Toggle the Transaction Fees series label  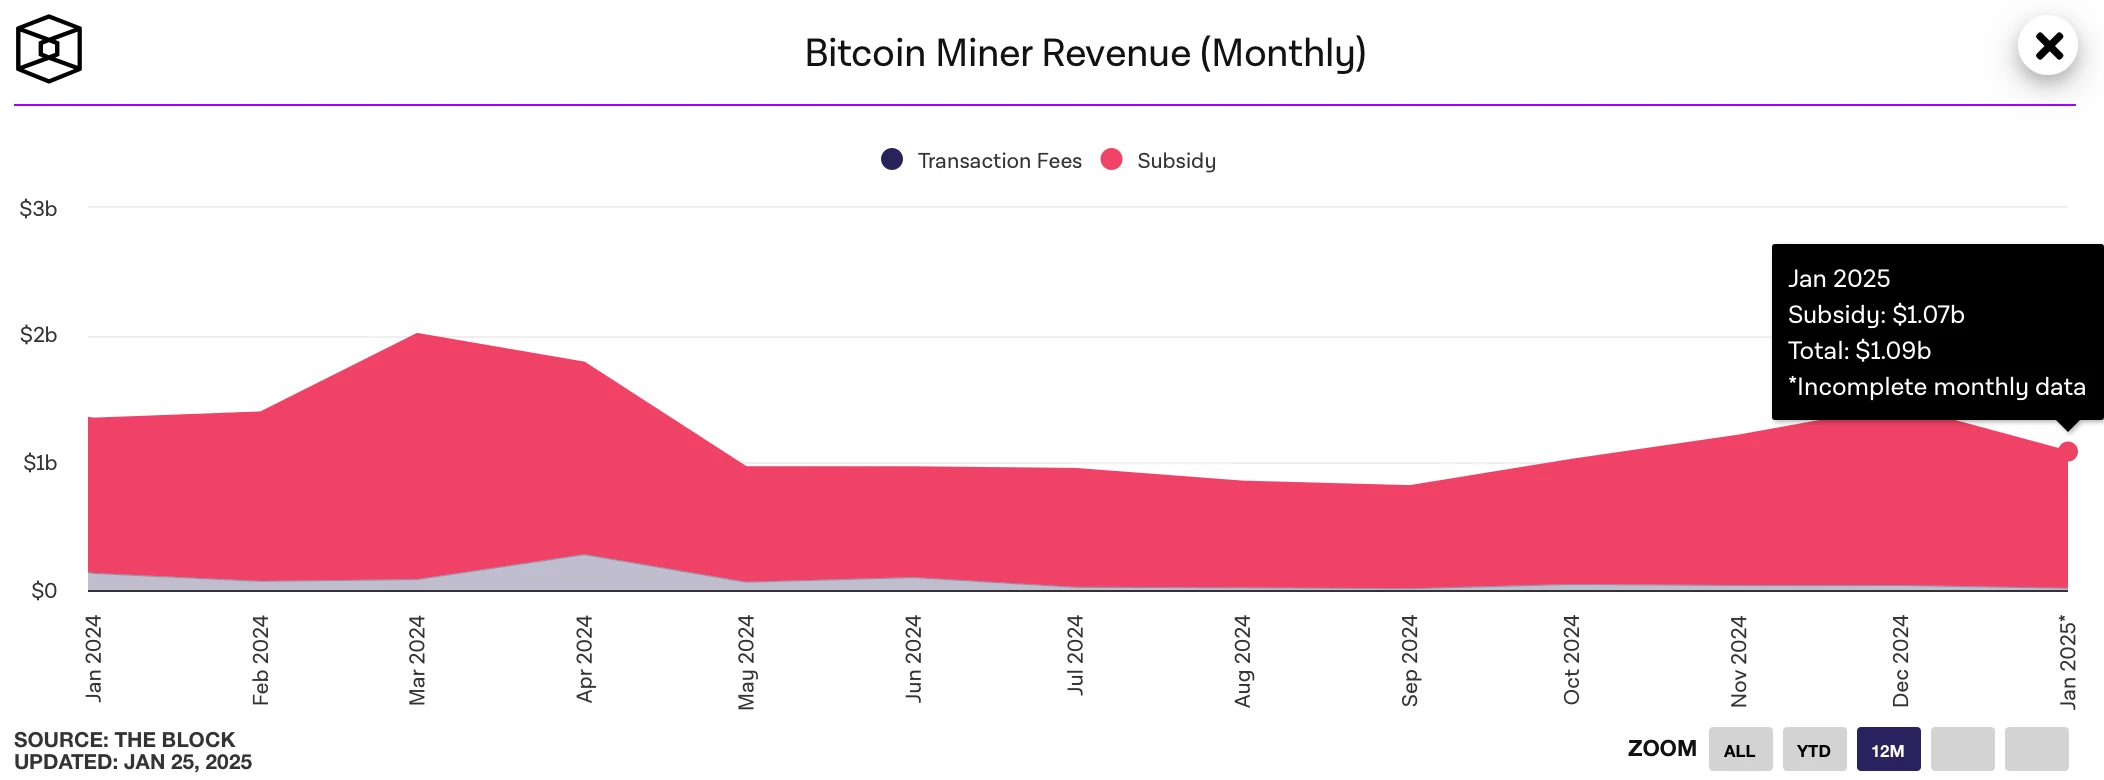click(999, 161)
